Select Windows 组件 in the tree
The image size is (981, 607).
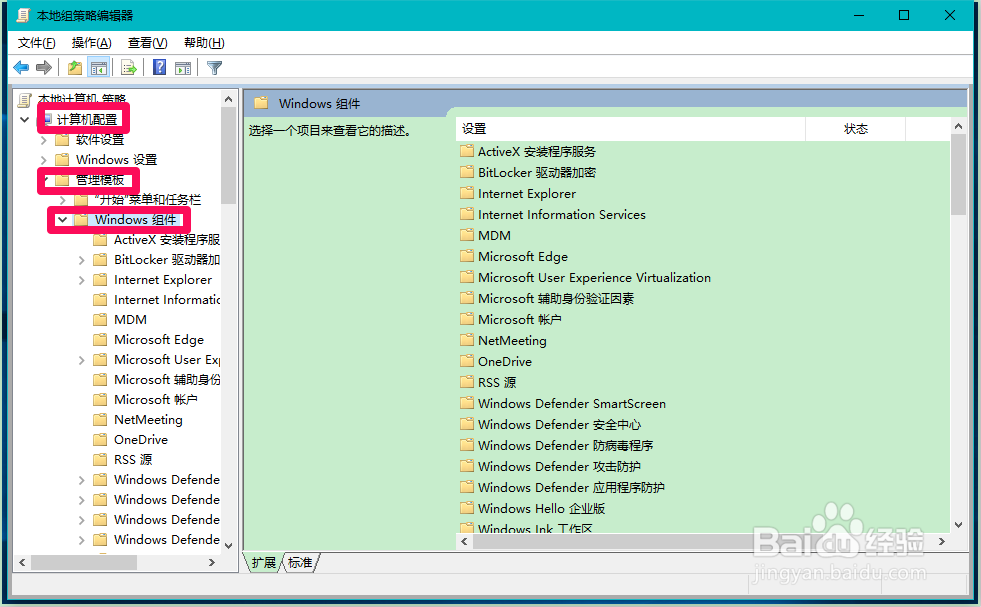pos(136,220)
